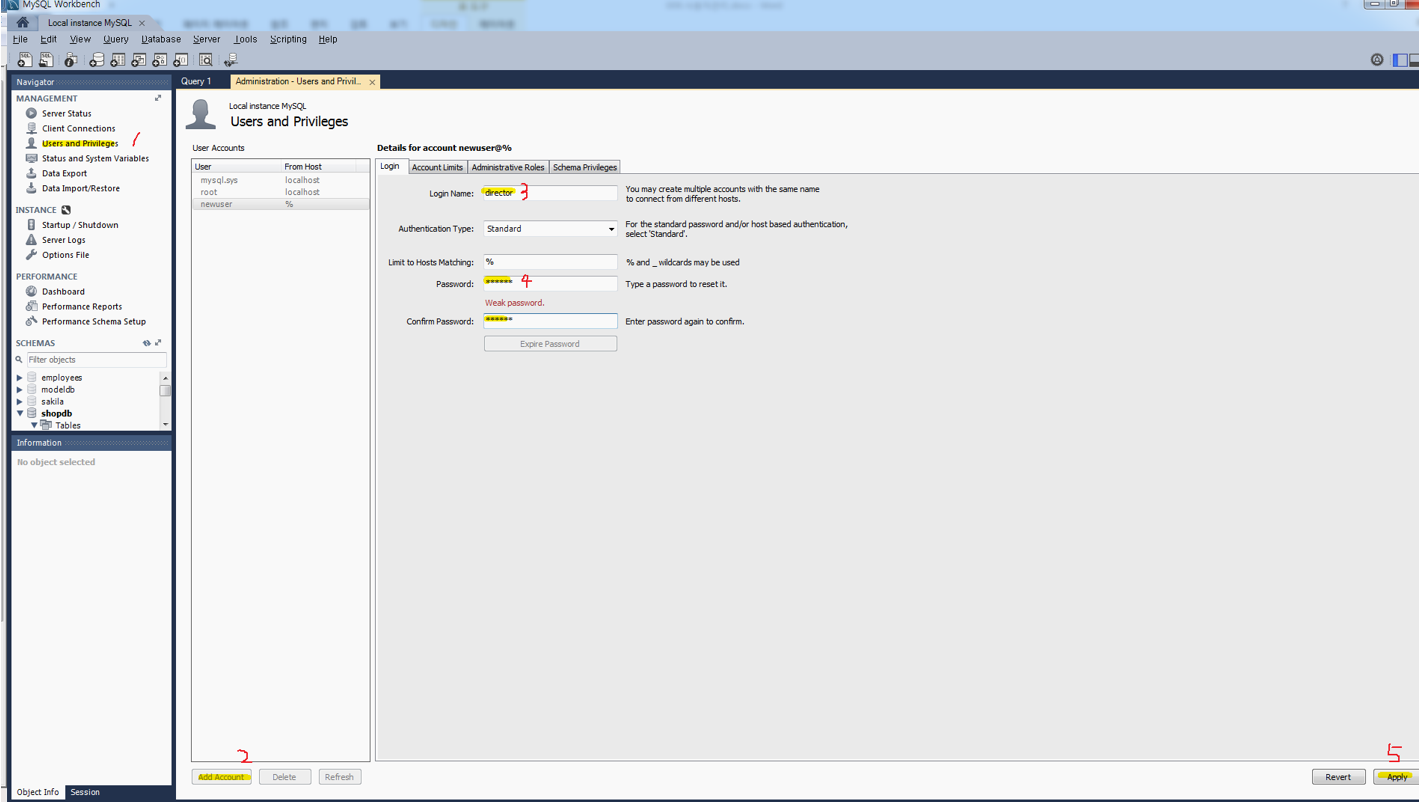The image size is (1419, 802).
Task: Open Users and Privileges in Navigator
Action: [79, 143]
